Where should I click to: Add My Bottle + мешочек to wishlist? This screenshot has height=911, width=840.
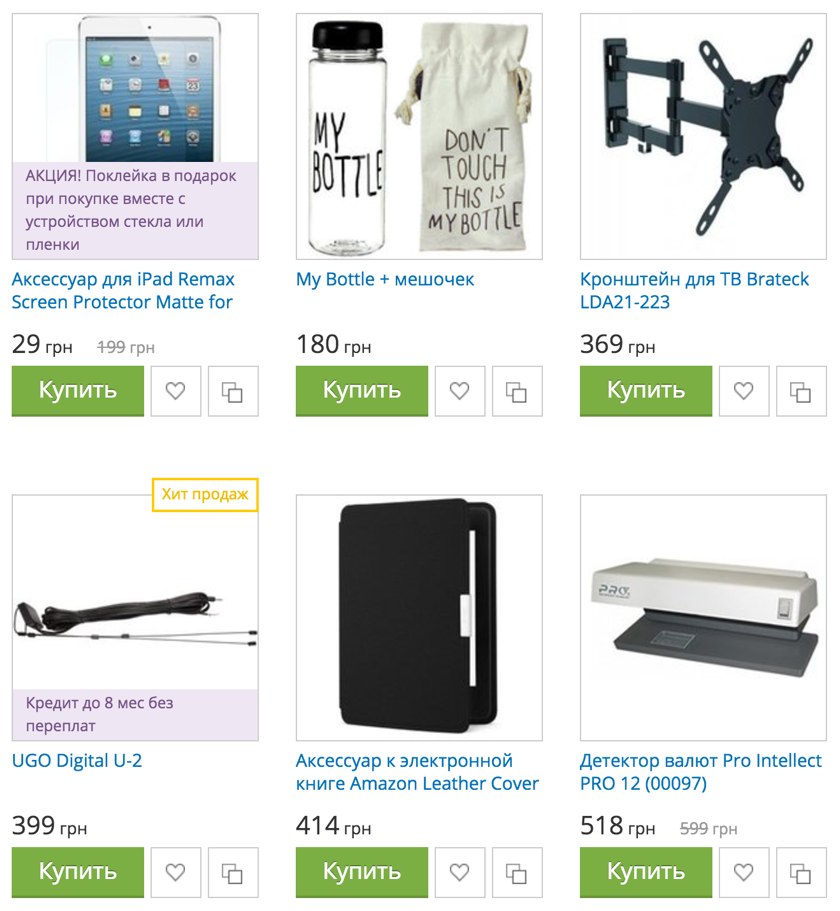460,391
